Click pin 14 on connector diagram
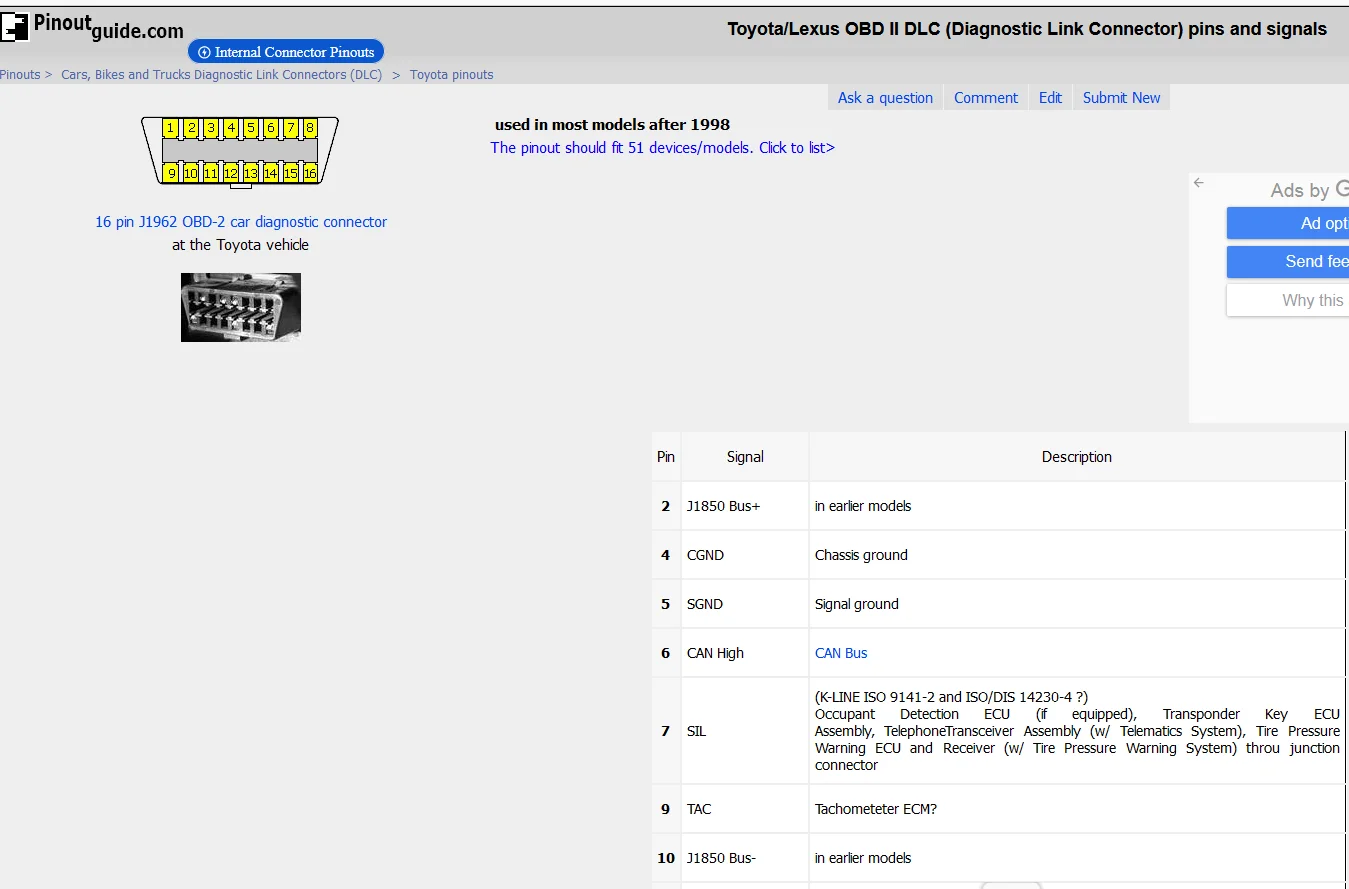1349x889 pixels. tap(270, 173)
